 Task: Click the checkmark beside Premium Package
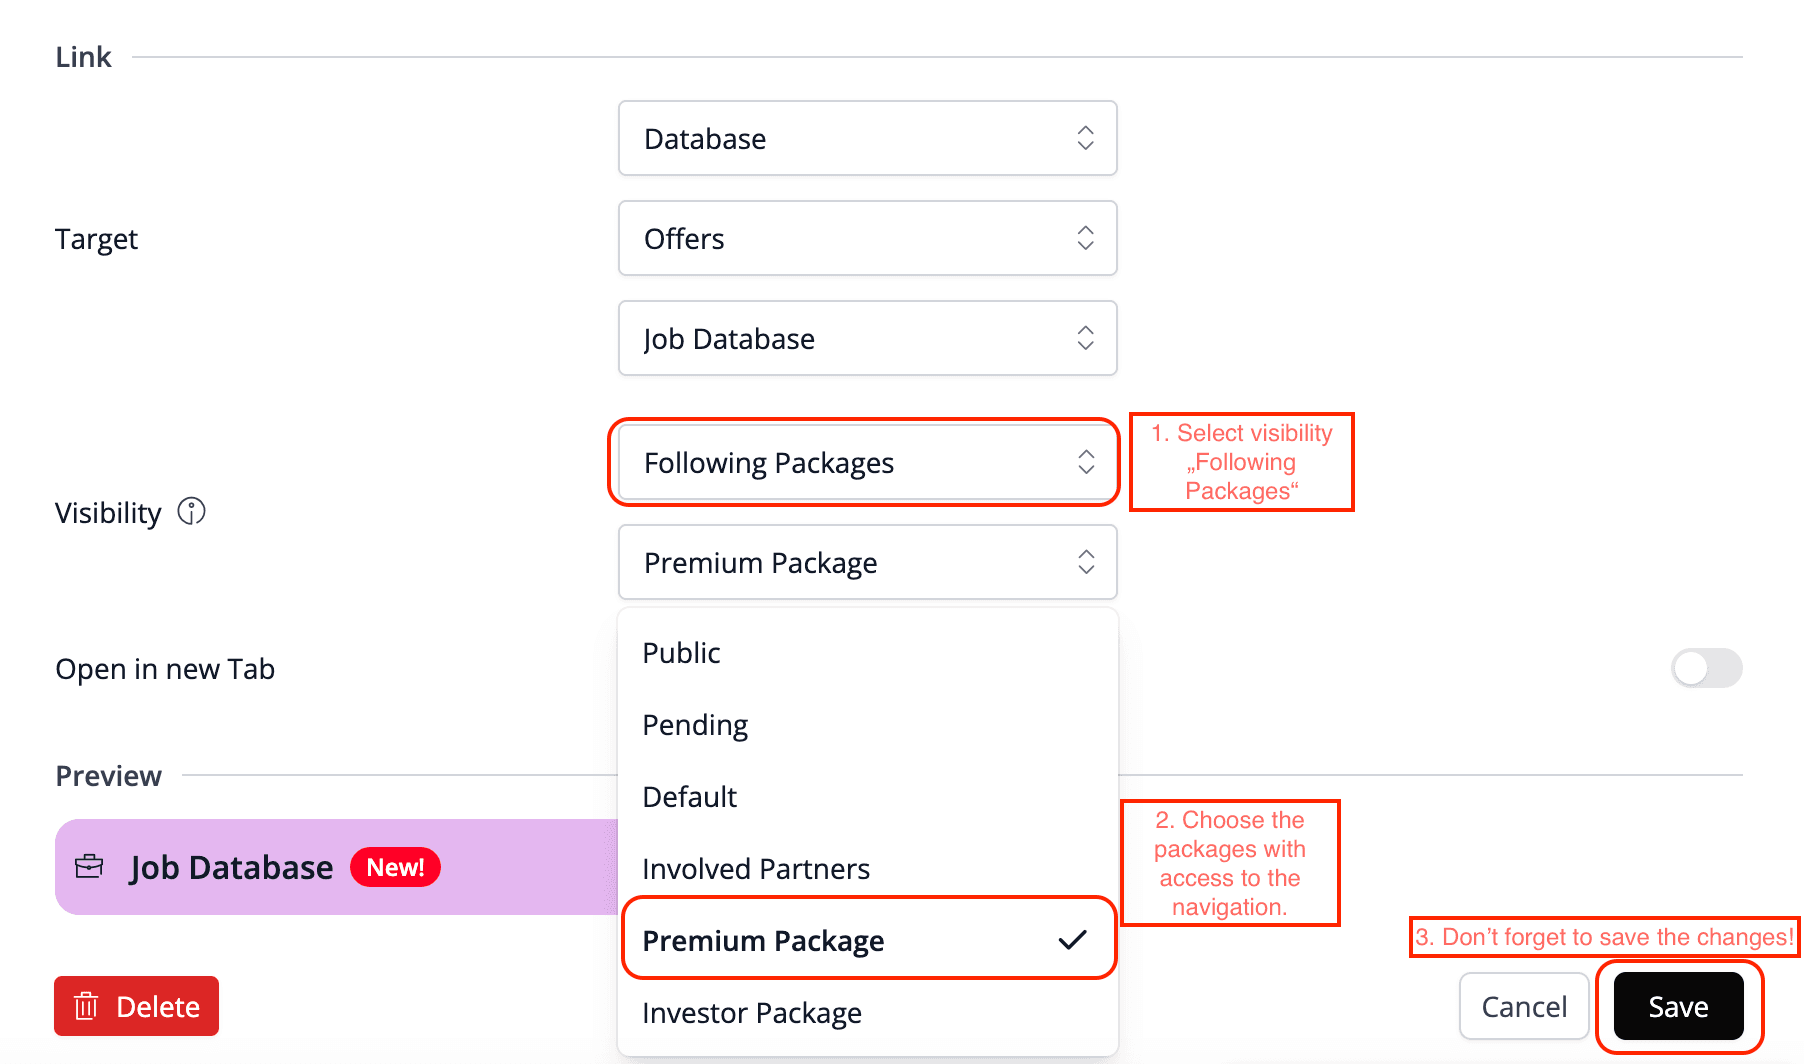1072,940
